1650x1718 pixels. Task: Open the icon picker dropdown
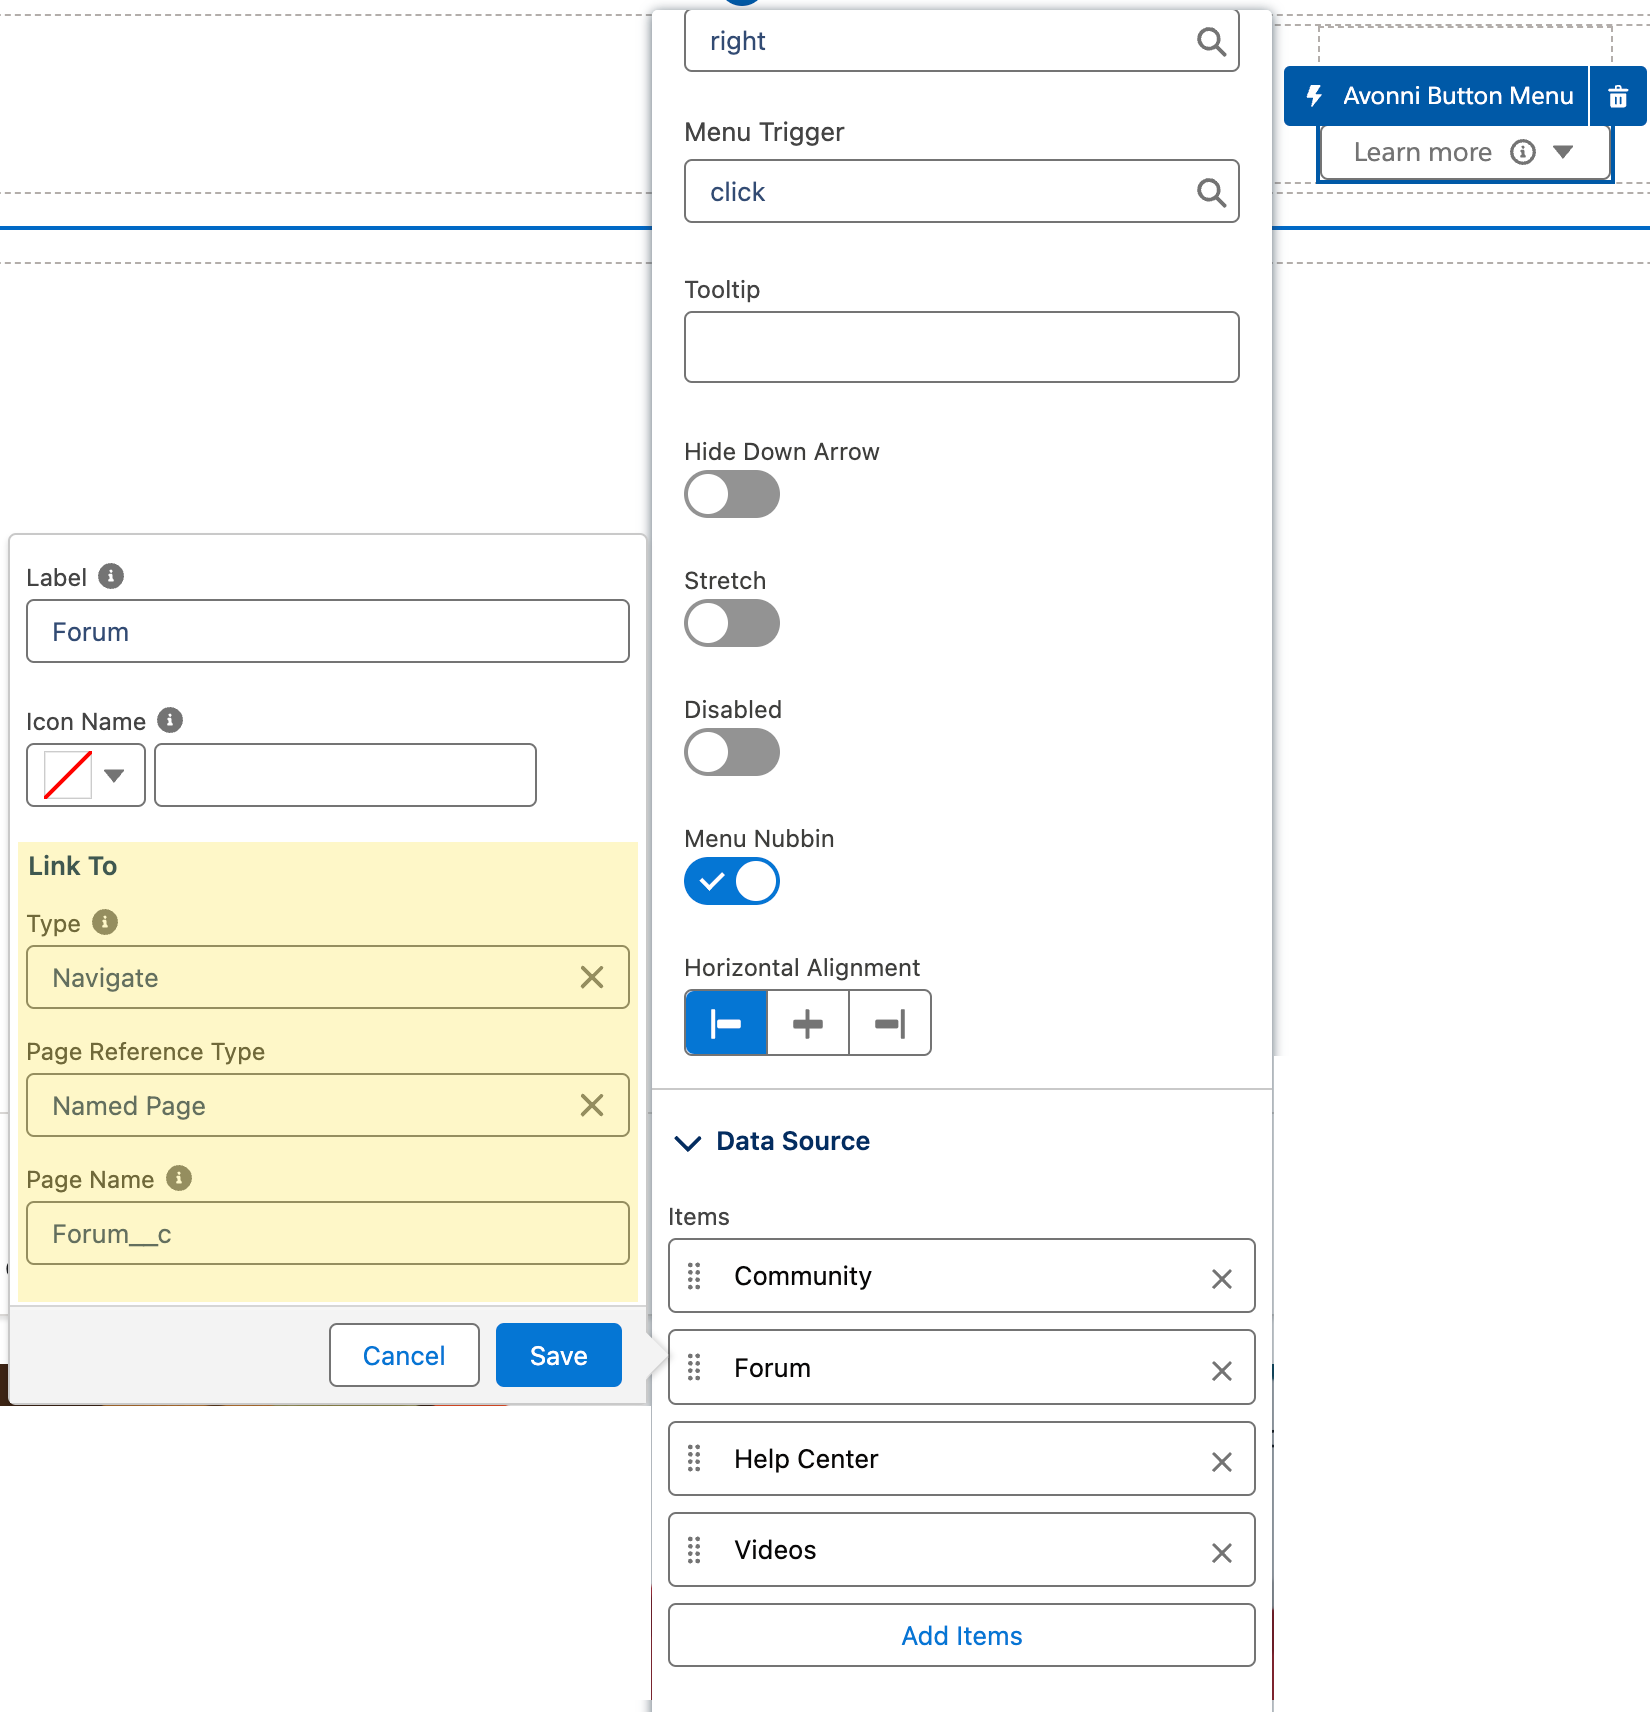(x=86, y=775)
